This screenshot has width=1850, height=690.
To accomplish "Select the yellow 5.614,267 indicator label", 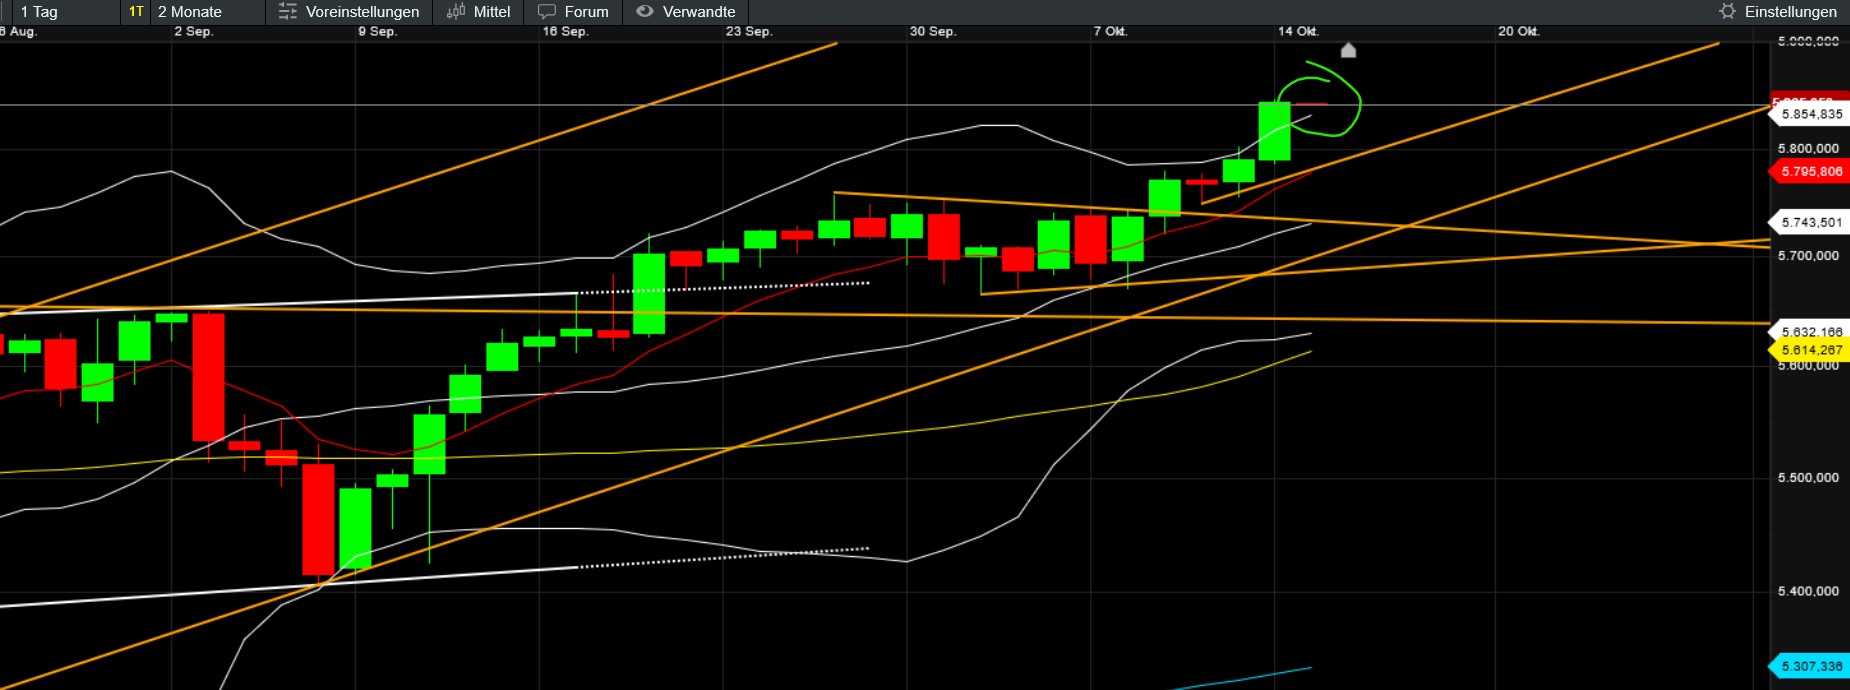I will (1810, 350).
